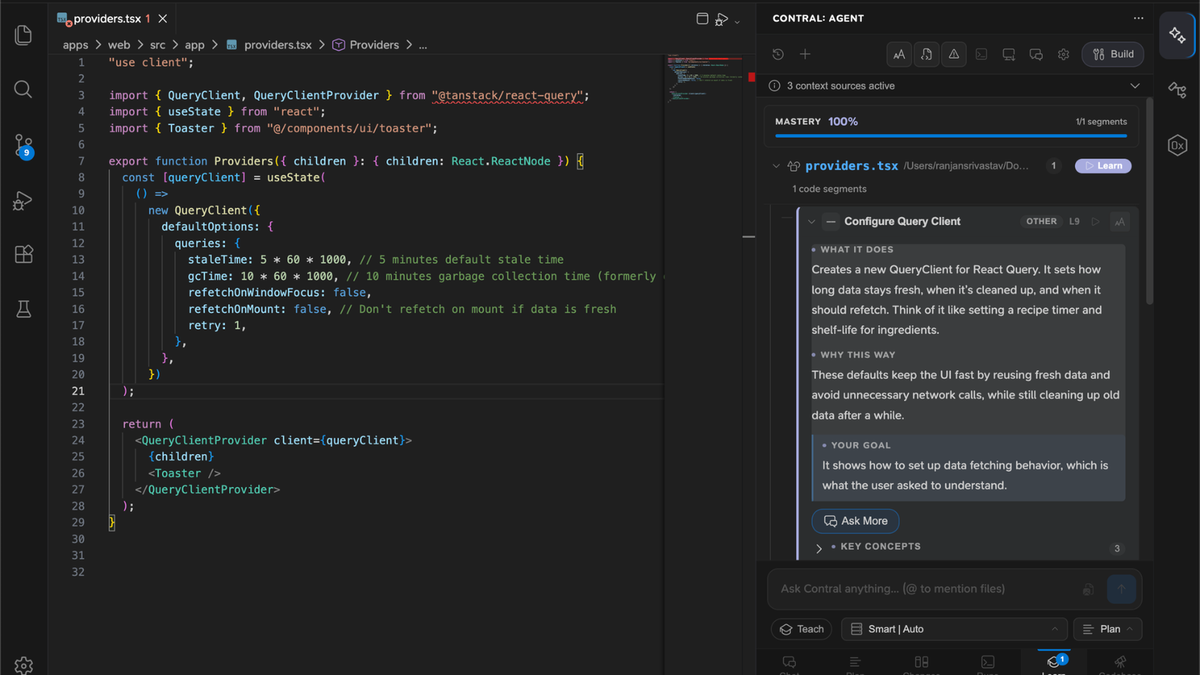Click the history icon in agent panel
1200x675 pixels.
pos(778,54)
